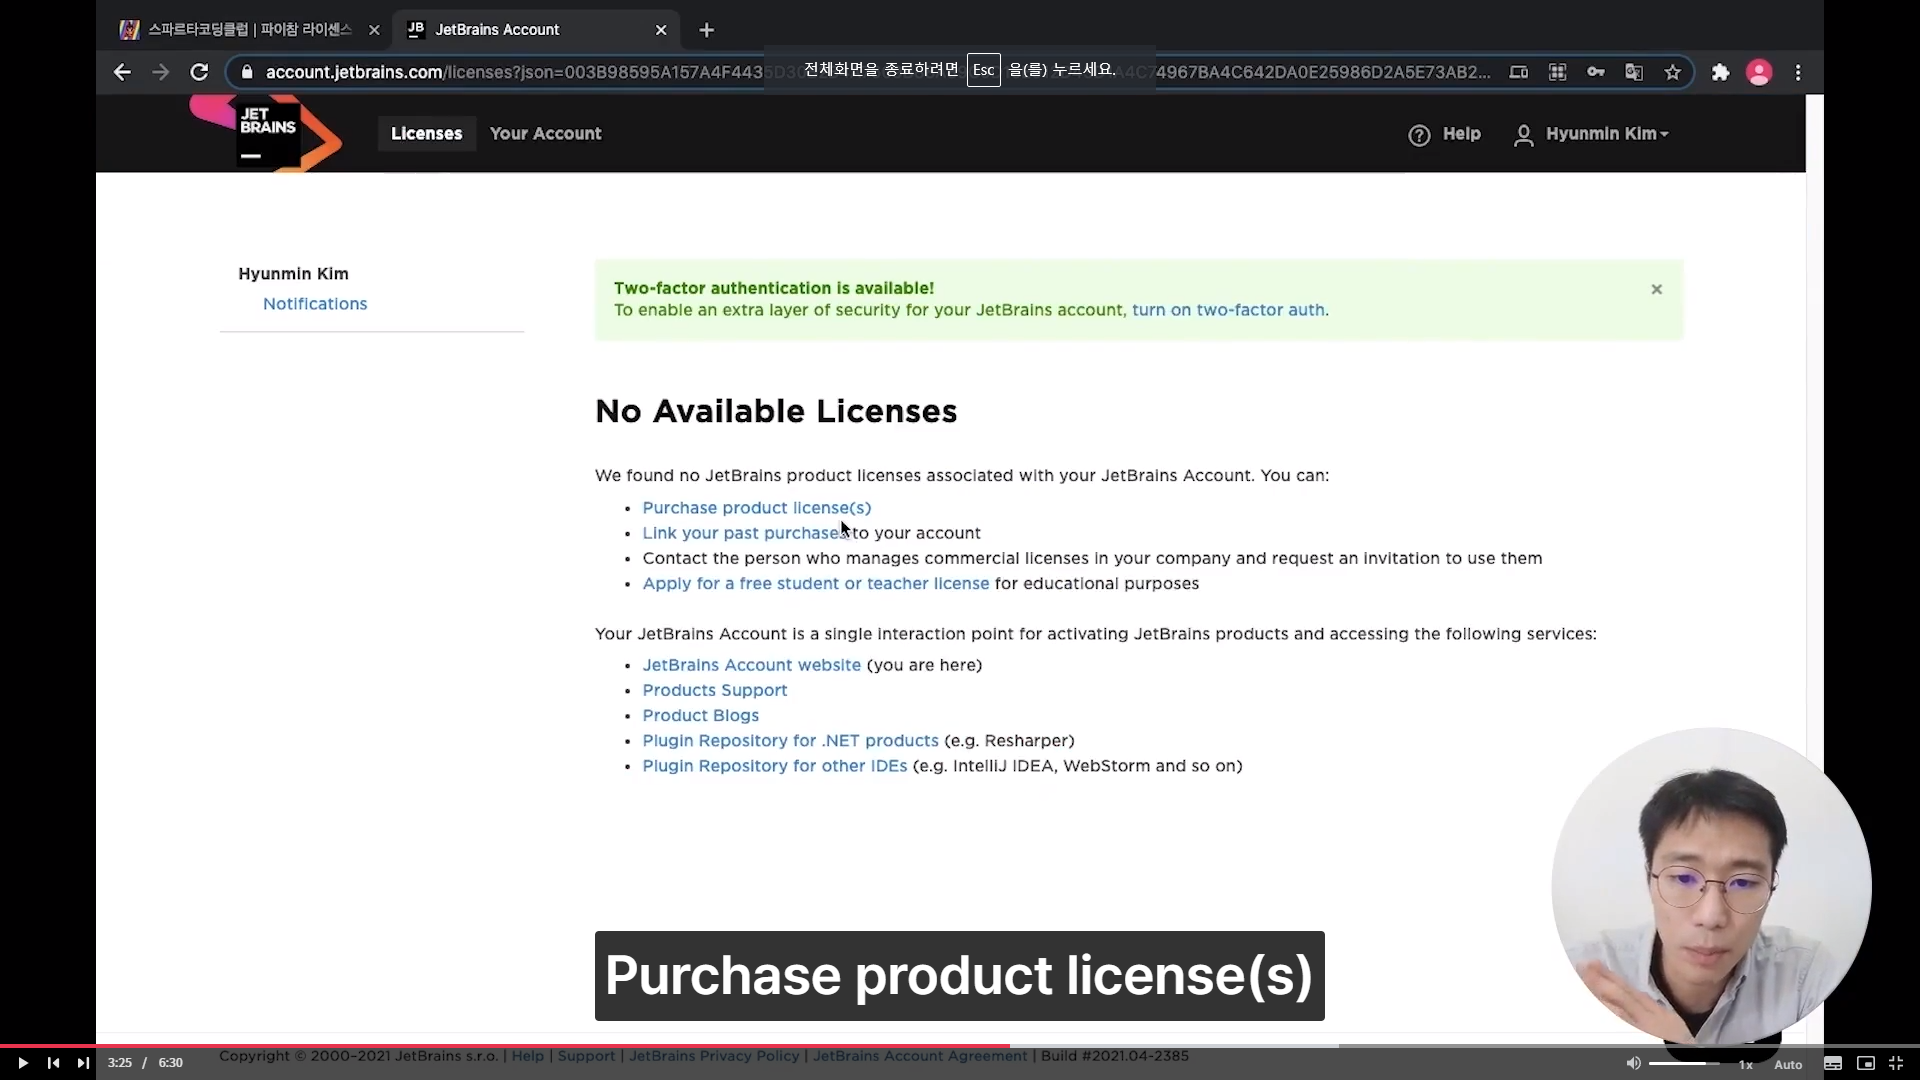Bookmark this page with the star
This screenshot has height=1080, width=1920.
1673,72
